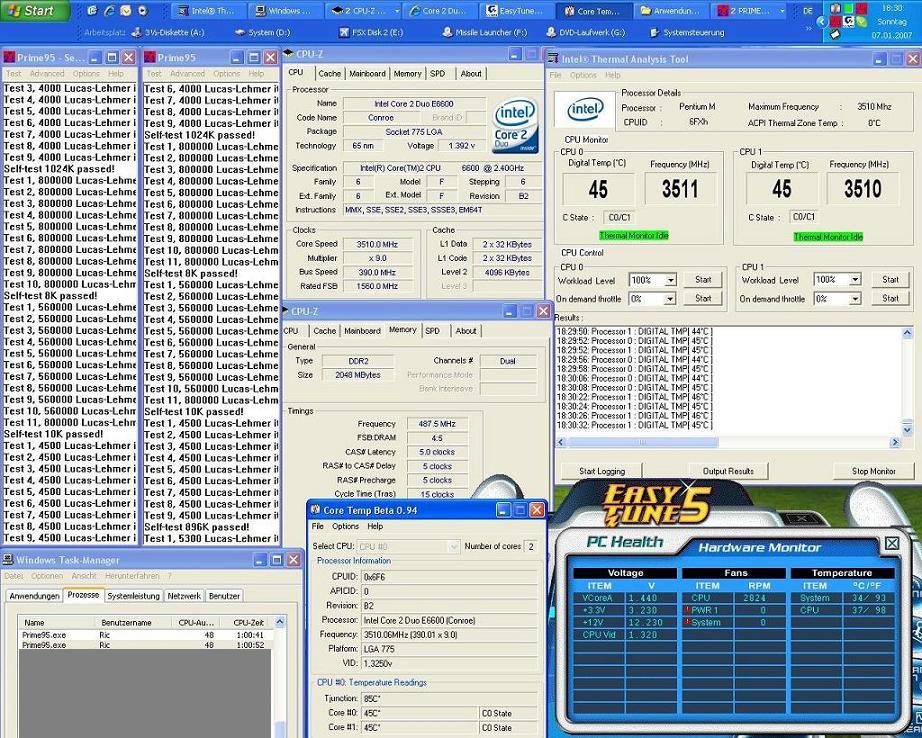Click Task-Manager process list scroll-up arrow
Screen dimensions: 922x738
280,622
